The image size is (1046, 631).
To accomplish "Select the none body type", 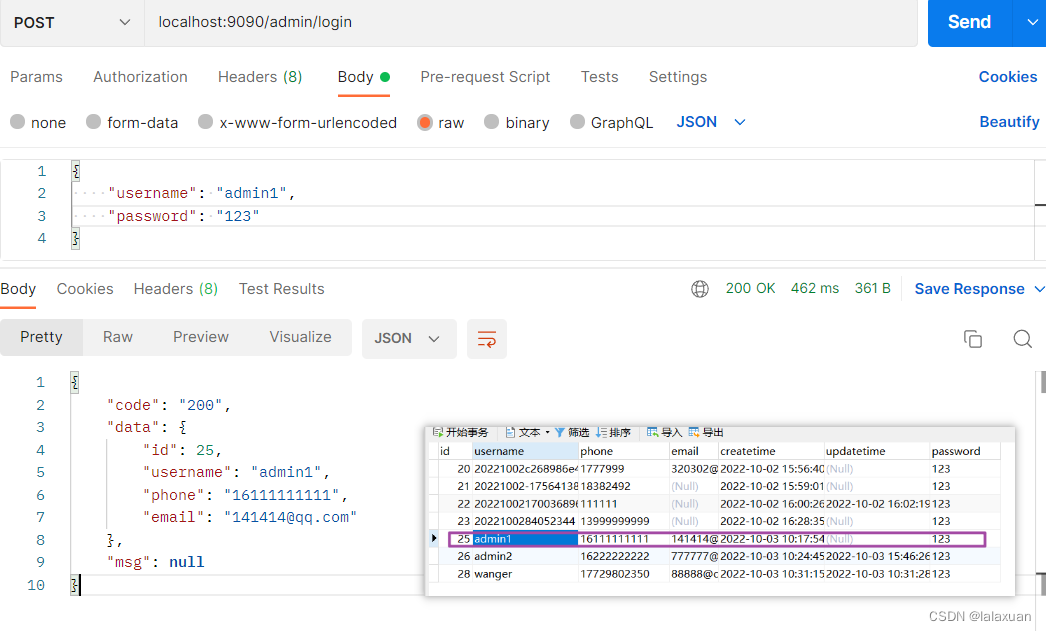I will (x=38, y=122).
